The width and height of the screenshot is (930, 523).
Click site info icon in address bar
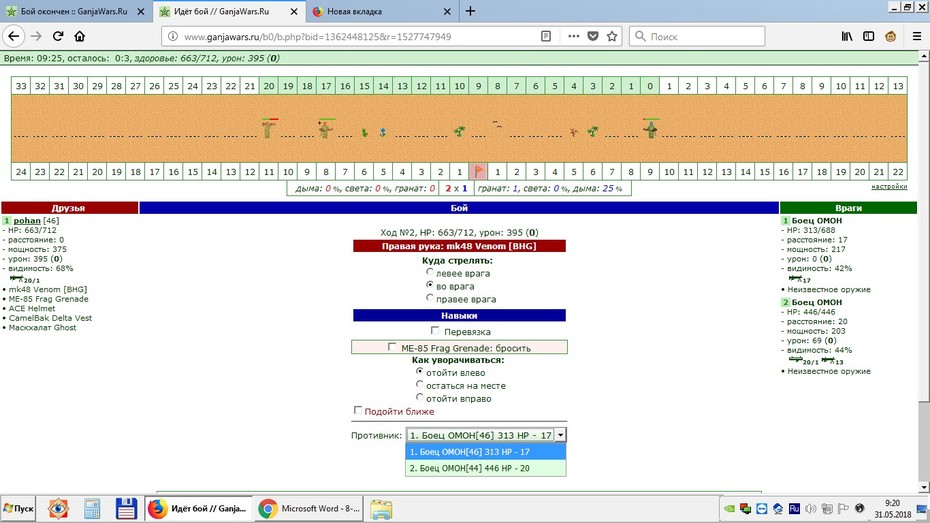click(x=173, y=36)
